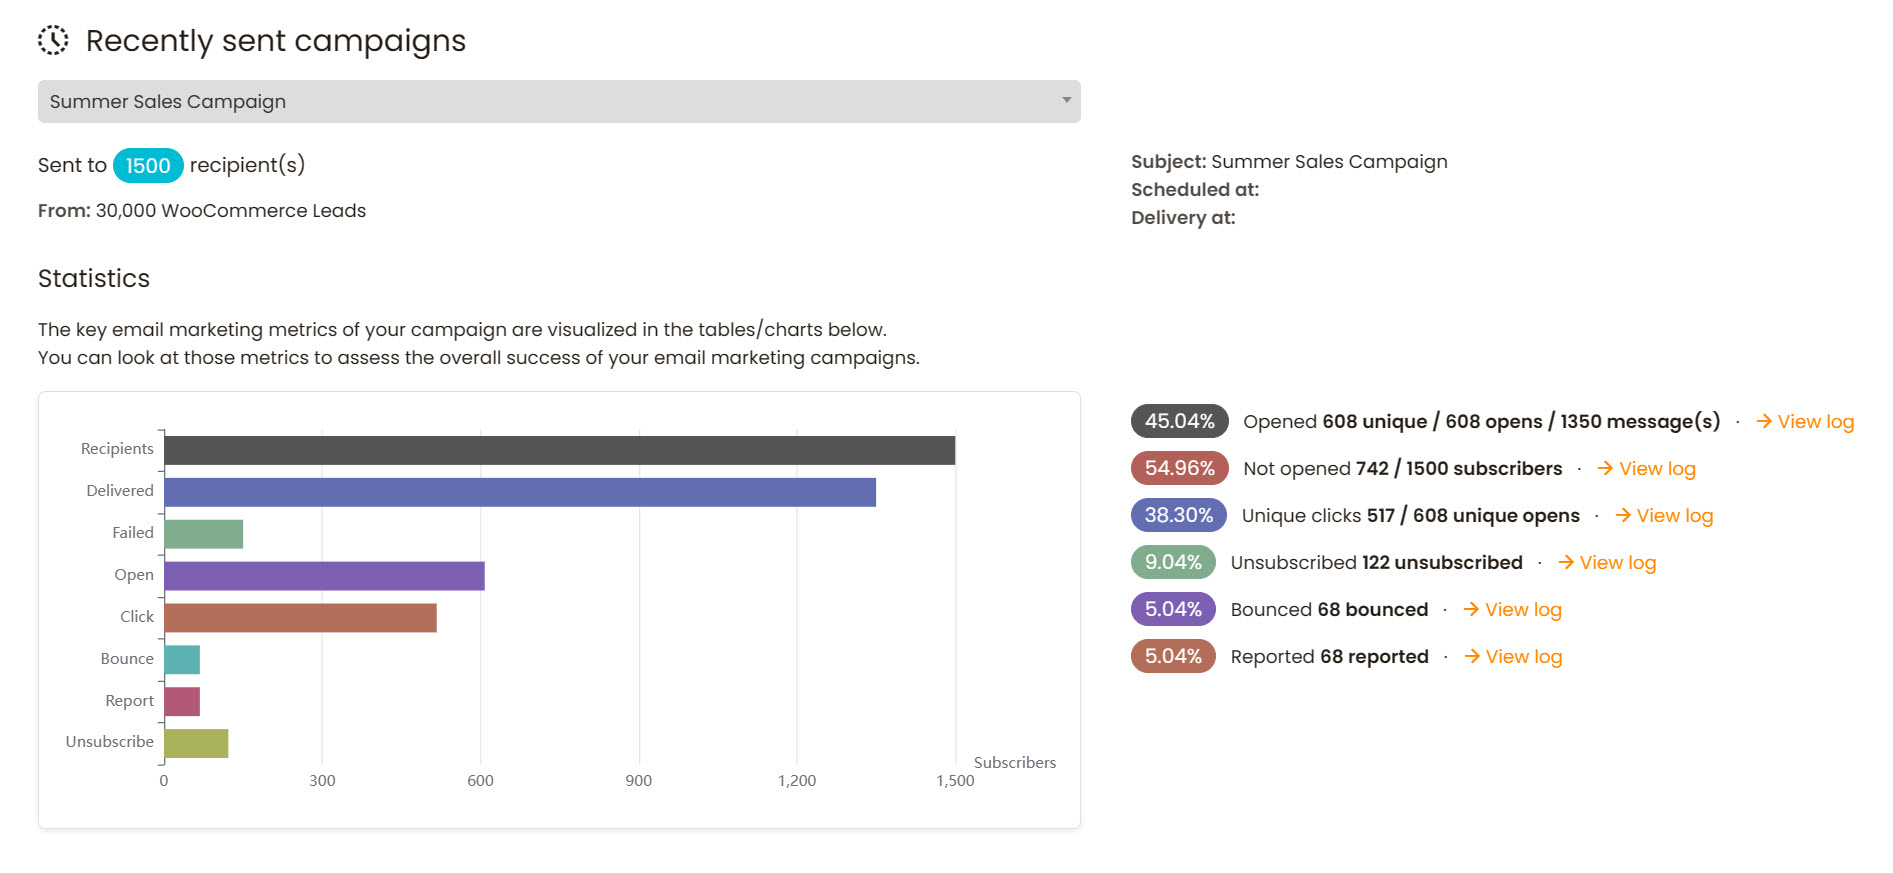The width and height of the screenshot is (1893, 873).
Task: Open View log for Bounced
Action: 1512,610
